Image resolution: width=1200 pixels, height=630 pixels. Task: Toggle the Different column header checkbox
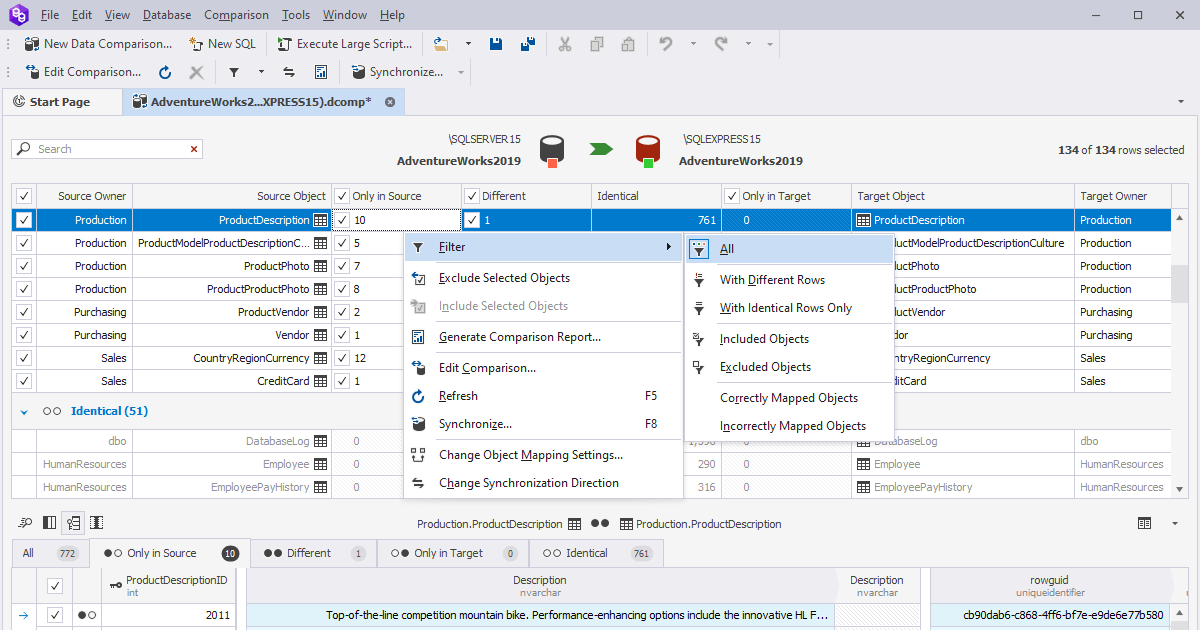(x=472, y=196)
